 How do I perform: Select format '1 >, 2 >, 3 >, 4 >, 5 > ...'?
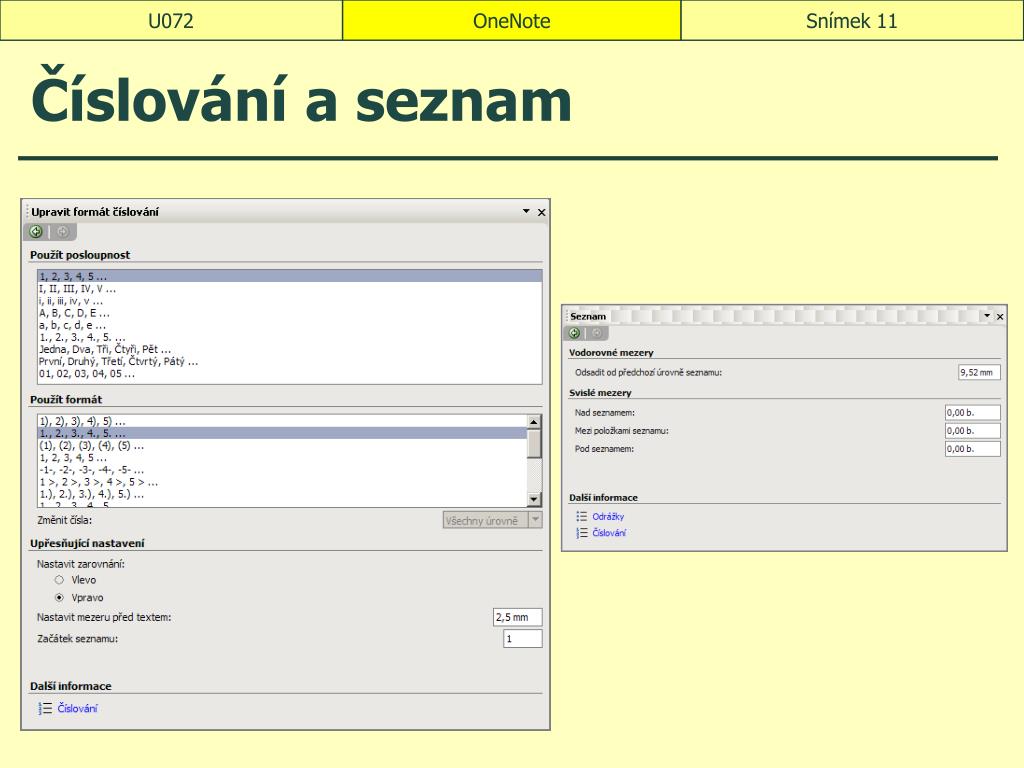coord(282,482)
